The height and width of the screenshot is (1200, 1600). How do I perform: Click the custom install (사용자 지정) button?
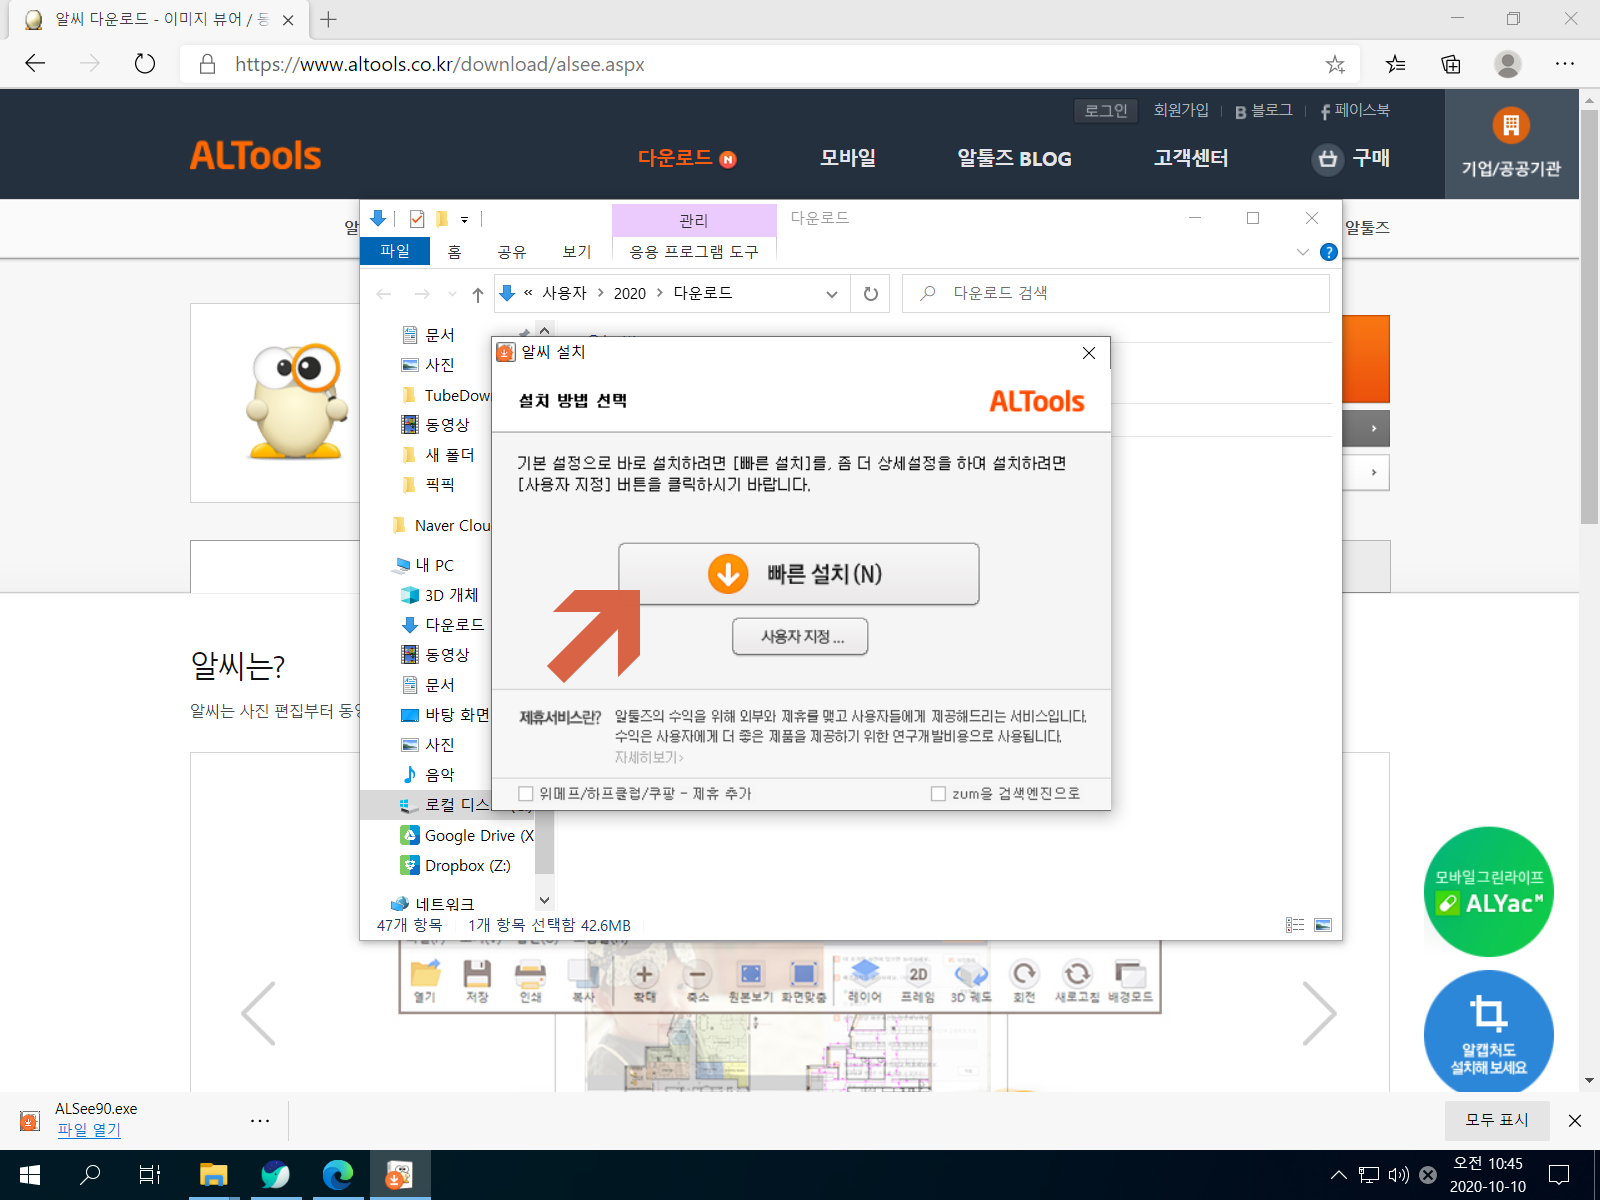tap(800, 636)
